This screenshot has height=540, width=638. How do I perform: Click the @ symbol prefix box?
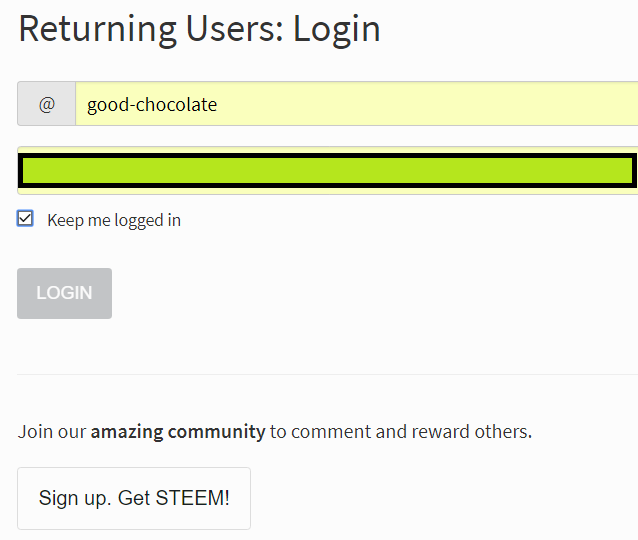46,104
